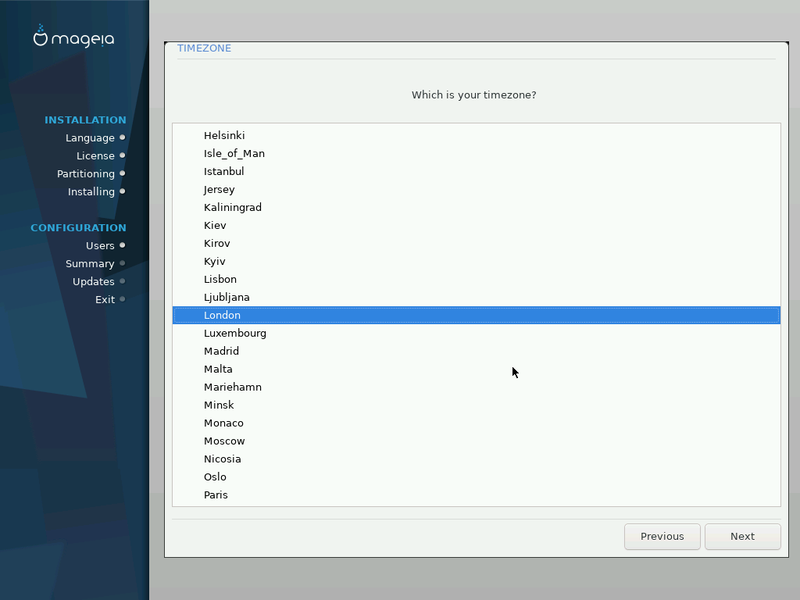Choose Minsk from the list
This screenshot has width=800, height=600.
tap(477, 405)
